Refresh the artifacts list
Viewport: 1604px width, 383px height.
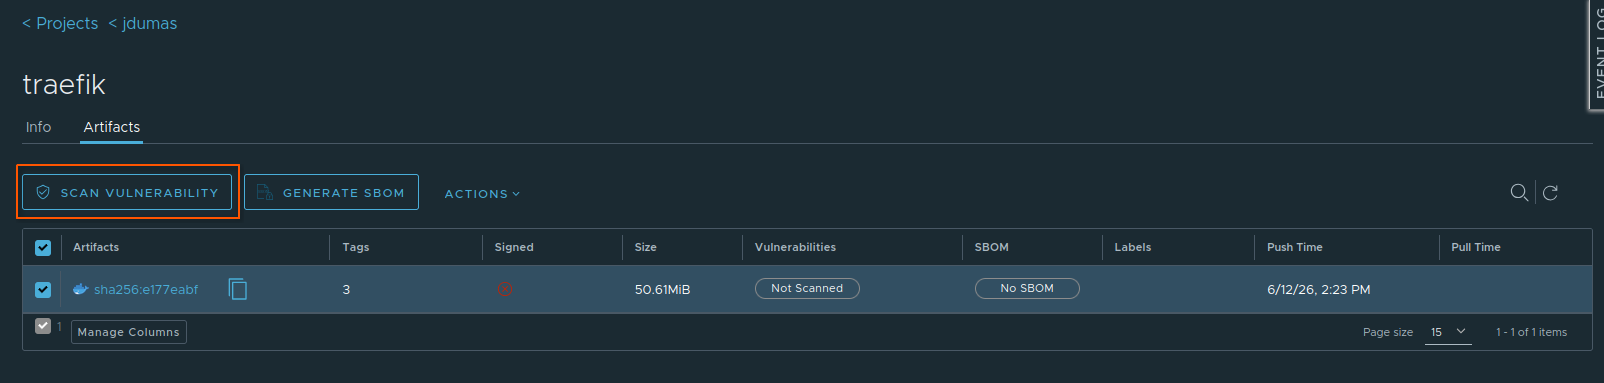coord(1550,193)
